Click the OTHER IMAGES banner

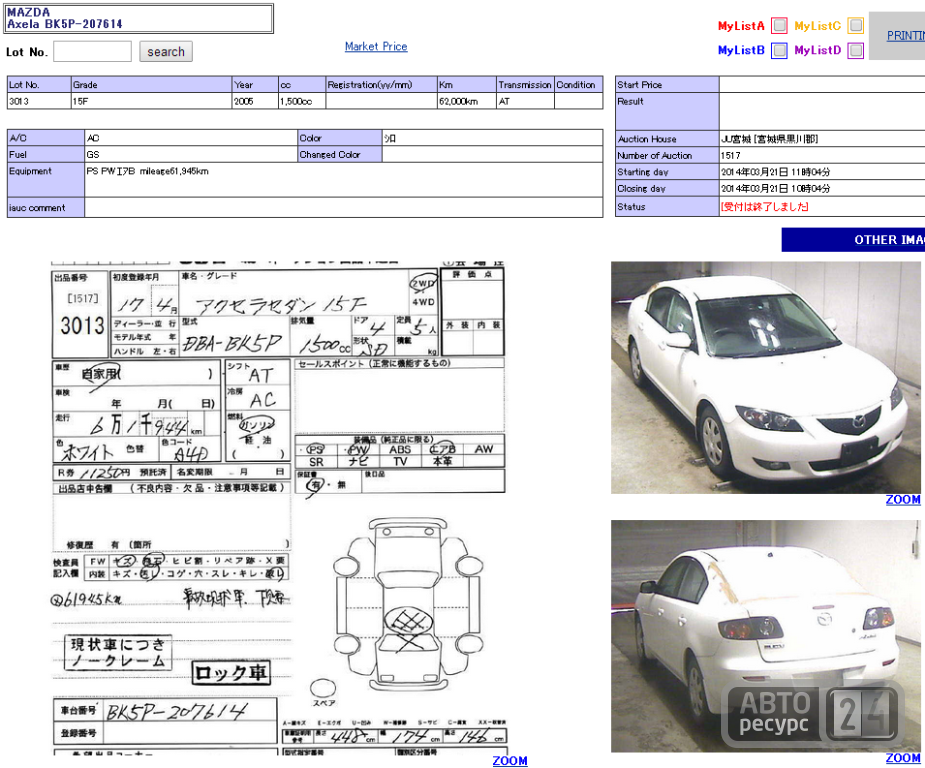853,239
